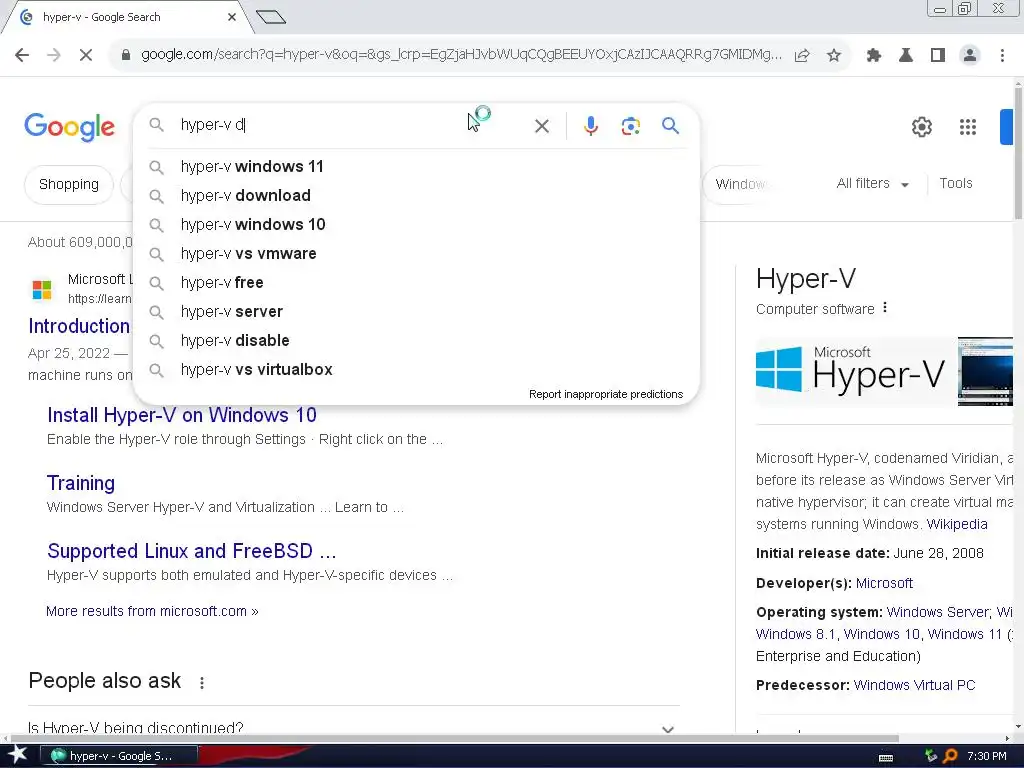The height and width of the screenshot is (768, 1024).
Task: Open new tab button
Action: tap(271, 17)
